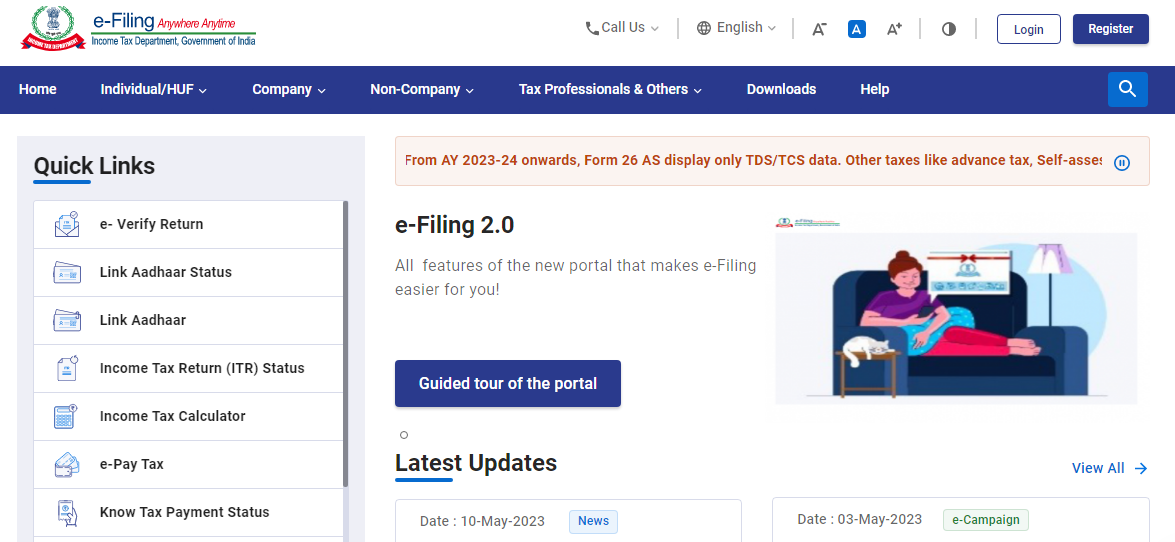Decrease font size with the A- icon
1175x542 pixels.
point(819,29)
